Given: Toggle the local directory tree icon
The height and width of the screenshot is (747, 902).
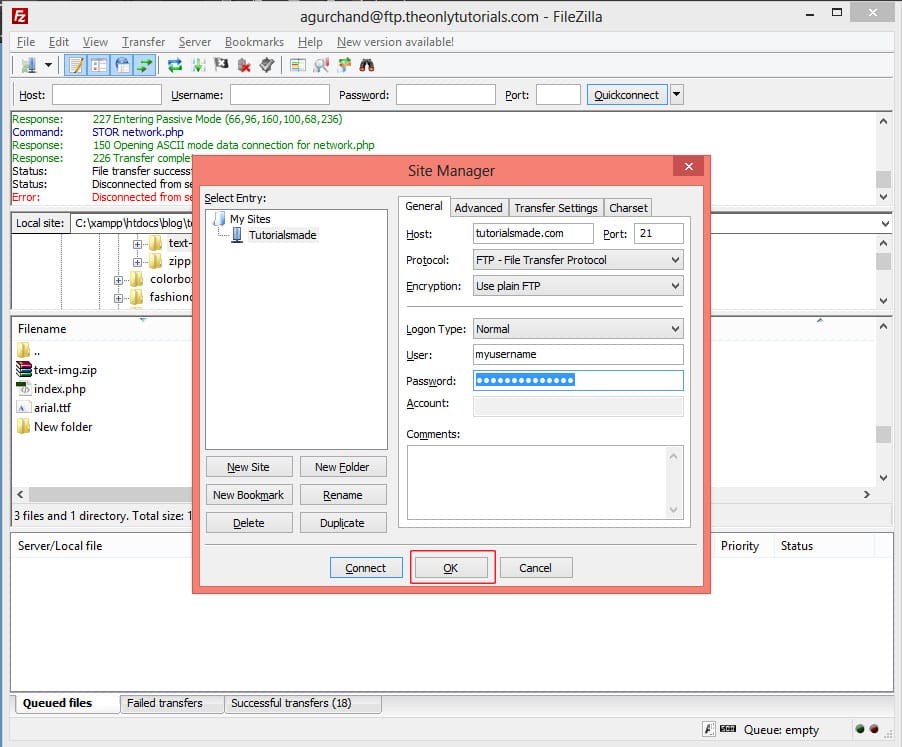Looking at the screenshot, I should tap(99, 65).
